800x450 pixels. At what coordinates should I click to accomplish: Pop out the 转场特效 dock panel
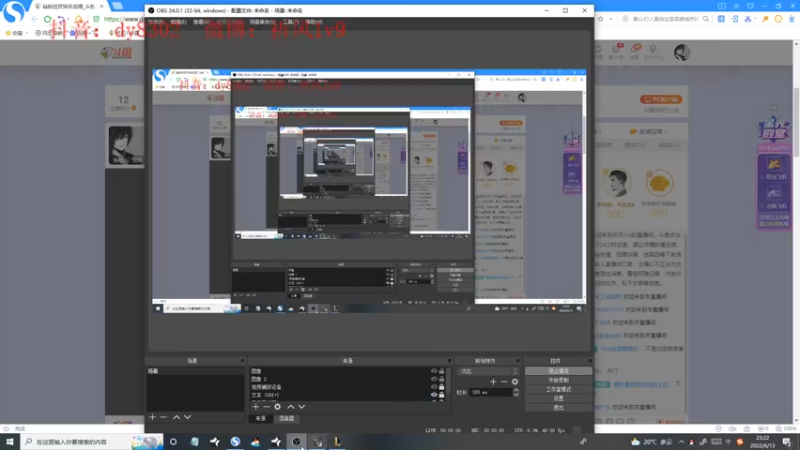point(517,361)
